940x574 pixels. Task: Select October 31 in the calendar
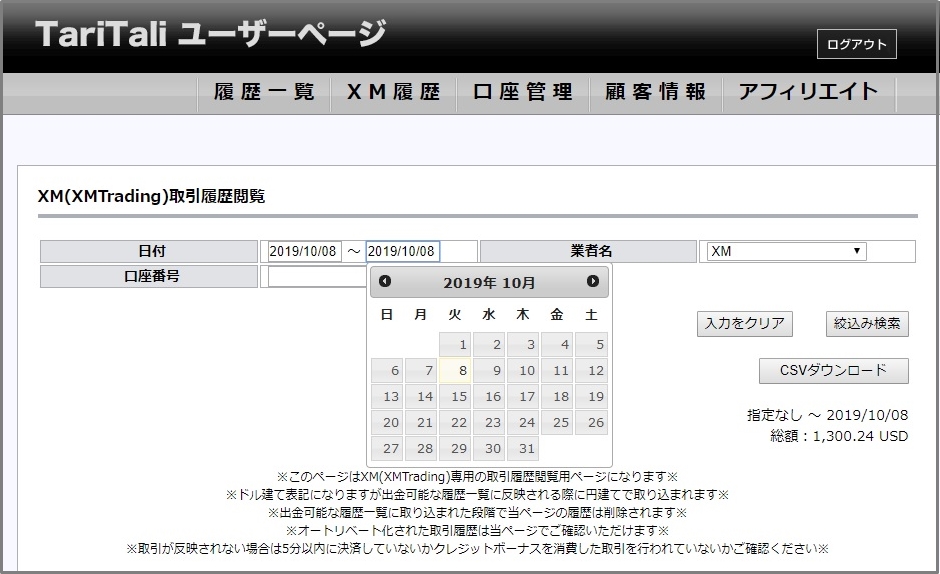523,449
